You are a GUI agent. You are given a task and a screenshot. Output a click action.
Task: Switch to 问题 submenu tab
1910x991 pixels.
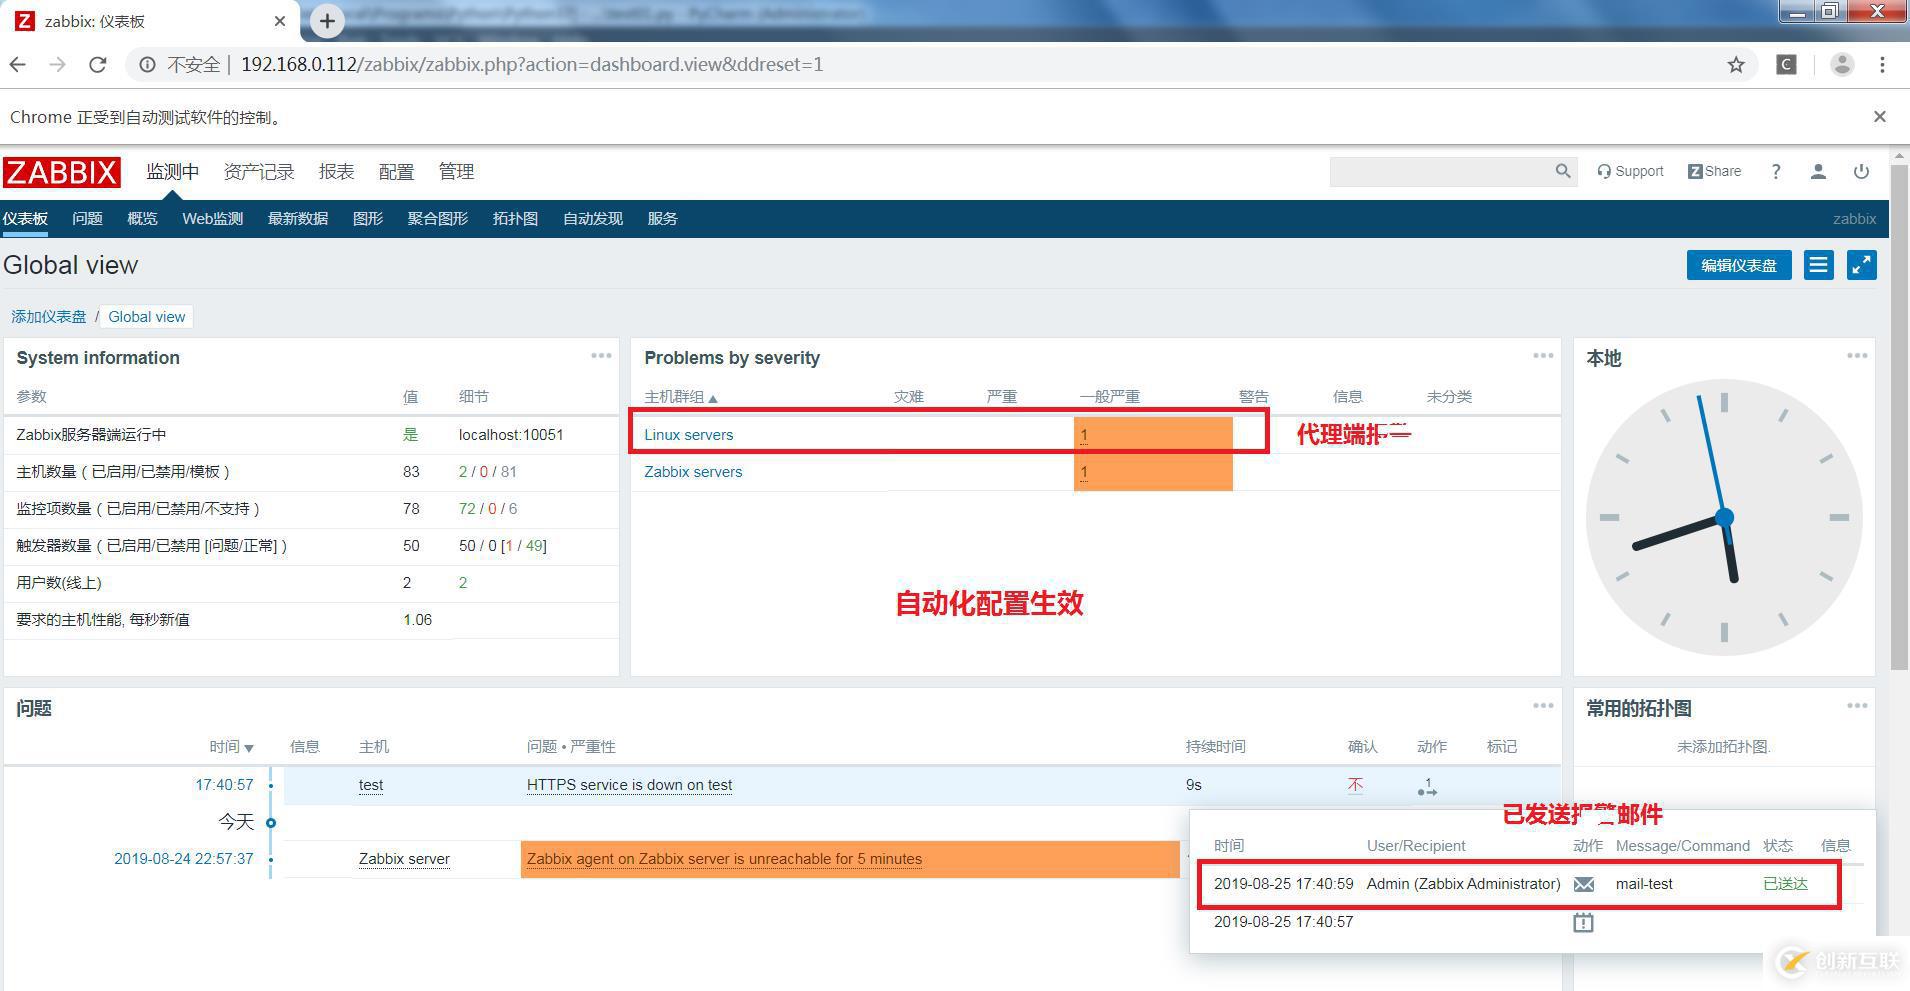pyautogui.click(x=87, y=219)
